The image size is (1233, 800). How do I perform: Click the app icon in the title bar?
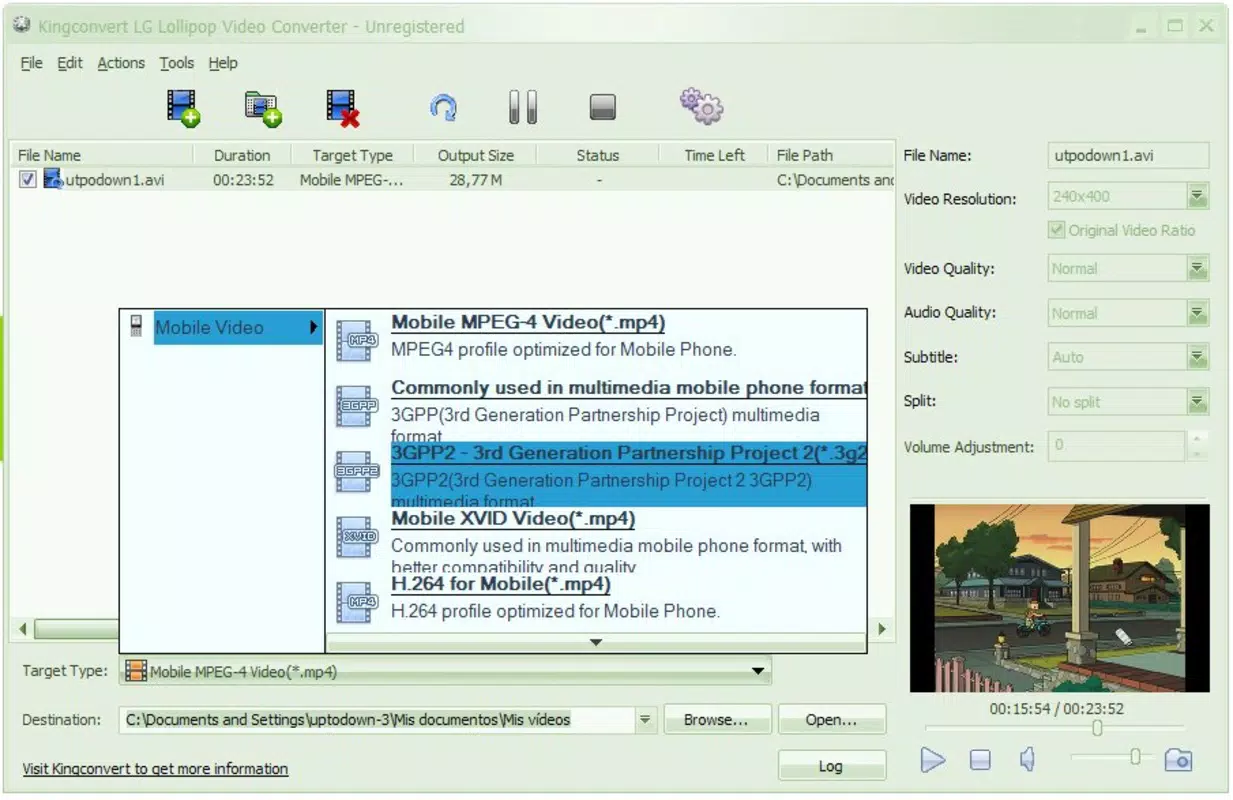coord(21,25)
